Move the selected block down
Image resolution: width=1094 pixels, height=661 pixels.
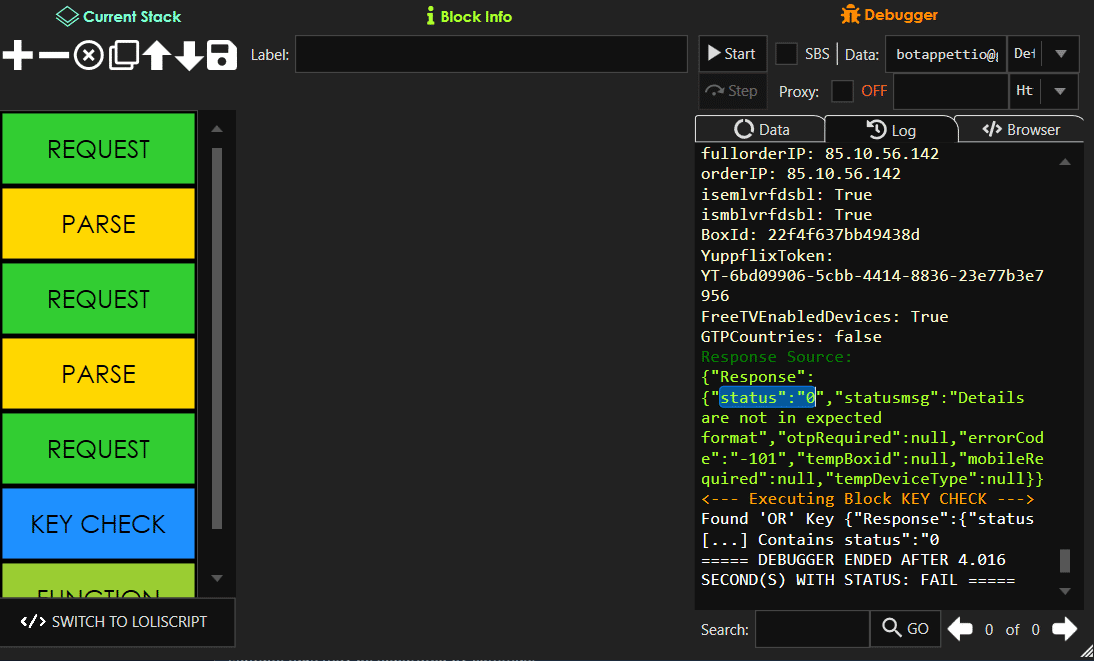pos(190,55)
